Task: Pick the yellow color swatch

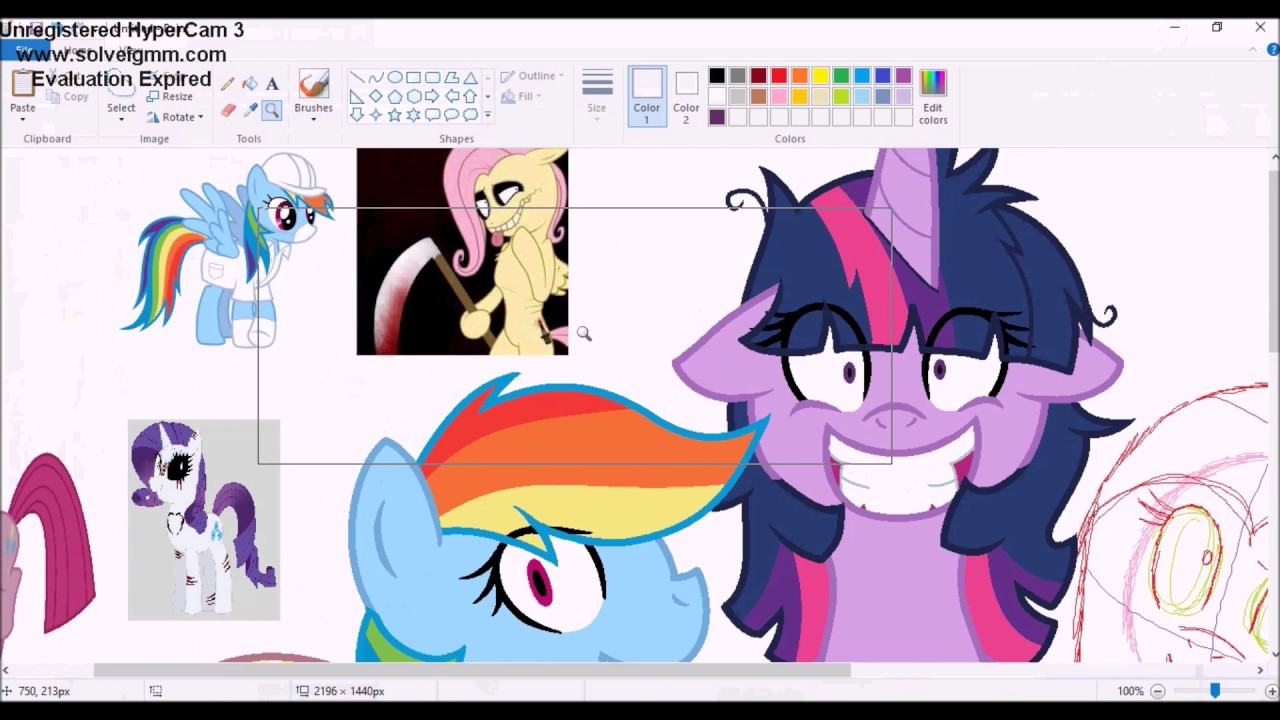Action: (x=821, y=76)
